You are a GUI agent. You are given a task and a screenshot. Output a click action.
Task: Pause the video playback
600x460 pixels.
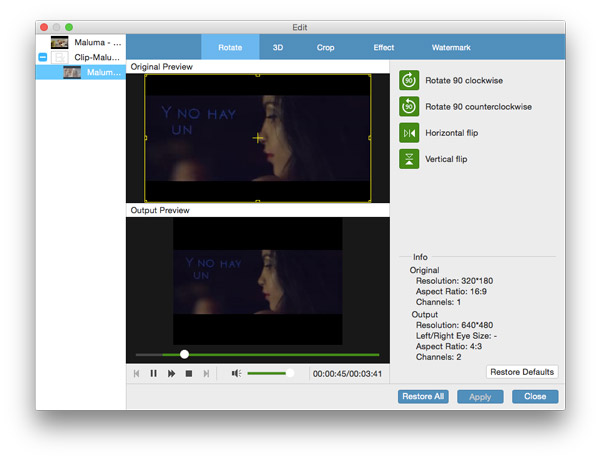pos(153,373)
